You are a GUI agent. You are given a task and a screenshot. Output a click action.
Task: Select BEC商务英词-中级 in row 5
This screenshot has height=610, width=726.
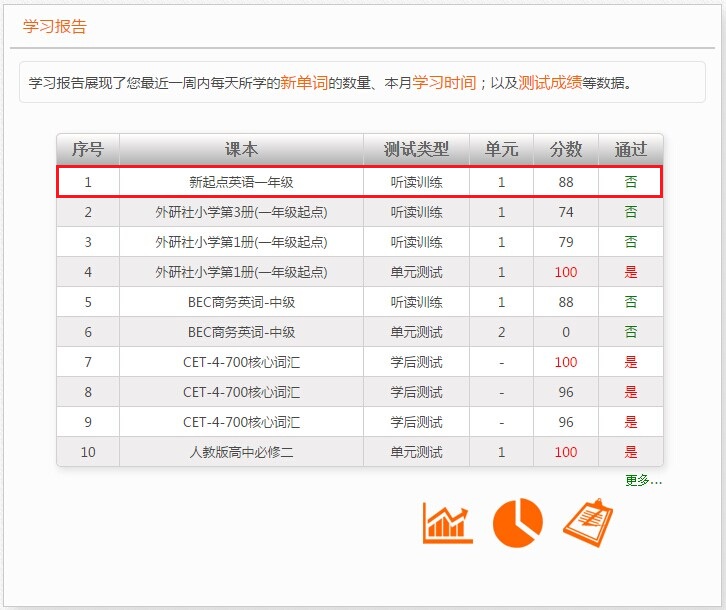[x=241, y=302]
